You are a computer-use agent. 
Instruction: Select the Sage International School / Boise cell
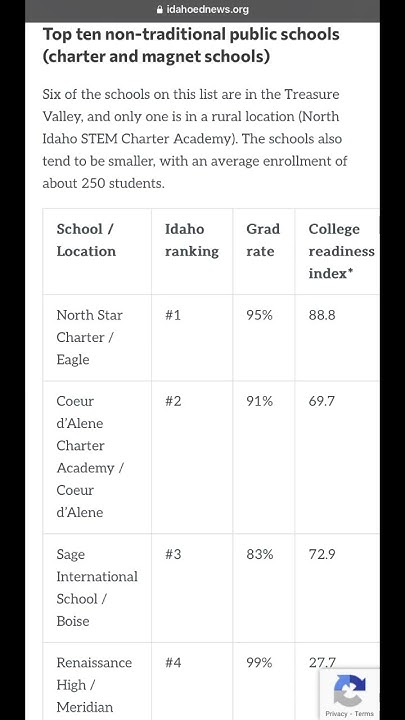97,588
